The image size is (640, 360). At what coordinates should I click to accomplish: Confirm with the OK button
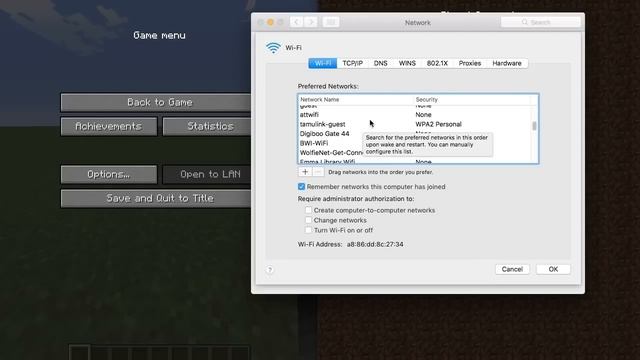(553, 269)
